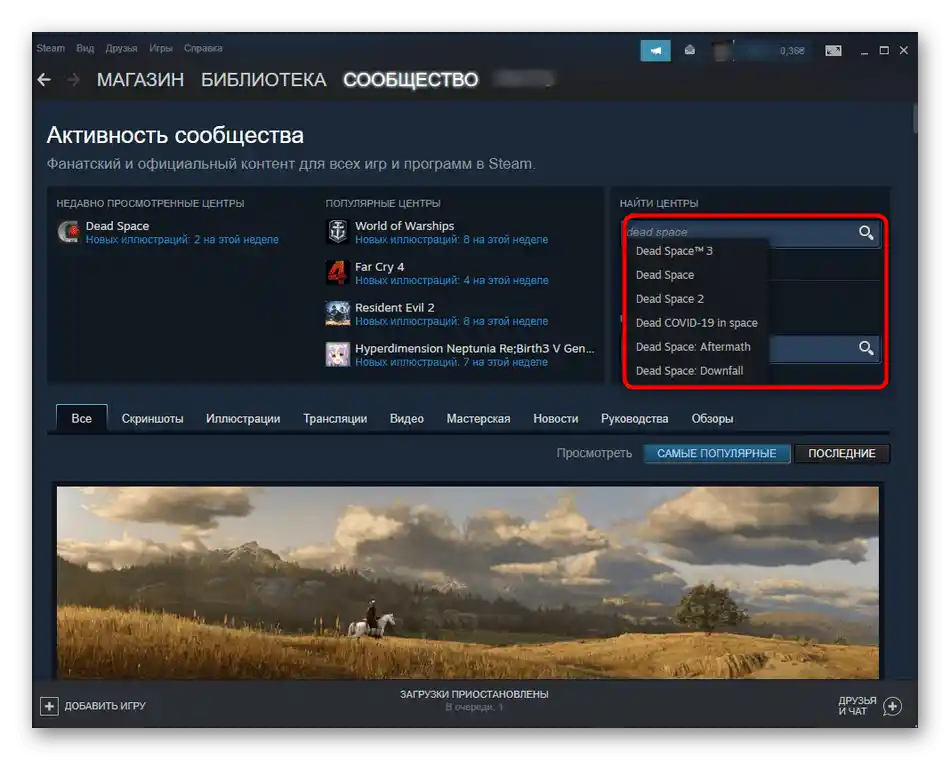Click the page vertical scrollbar
The height and width of the screenshot is (760, 950).
[915, 119]
